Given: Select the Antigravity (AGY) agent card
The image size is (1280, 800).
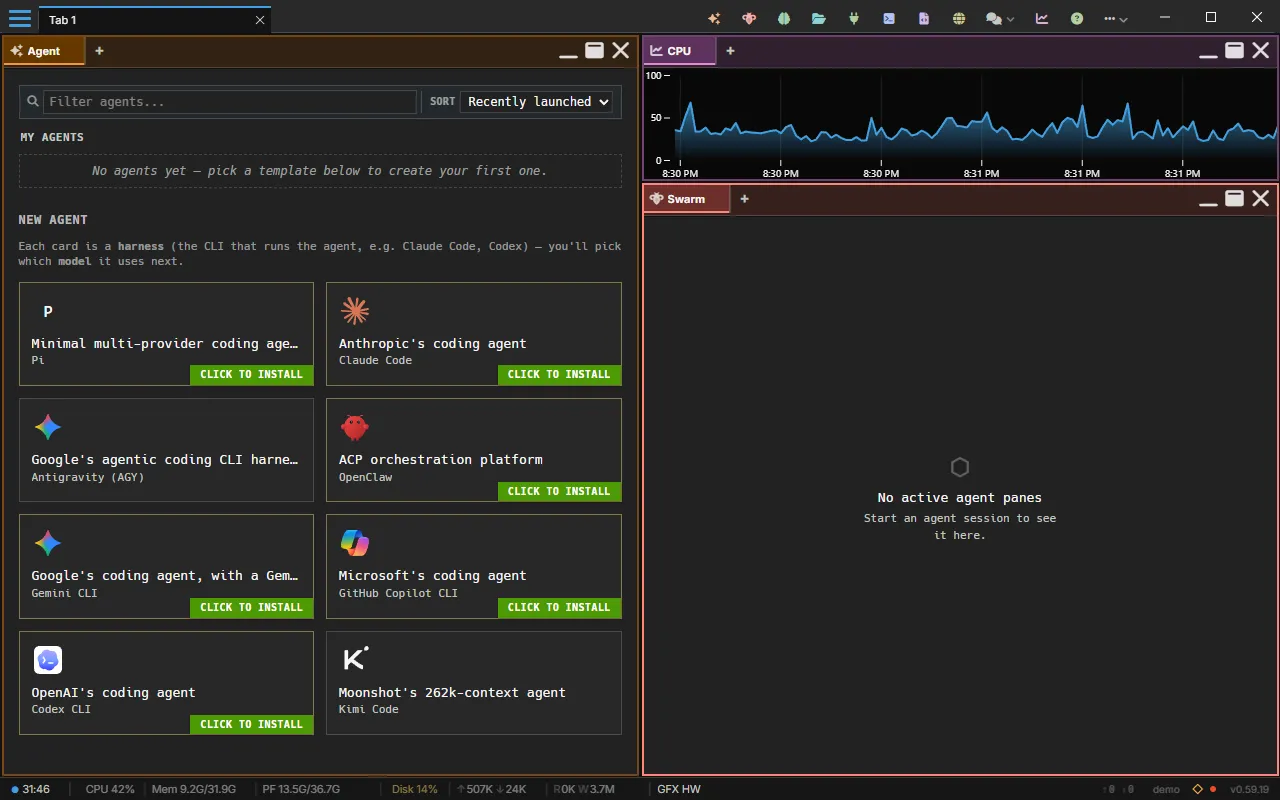Looking at the screenshot, I should click(x=166, y=450).
